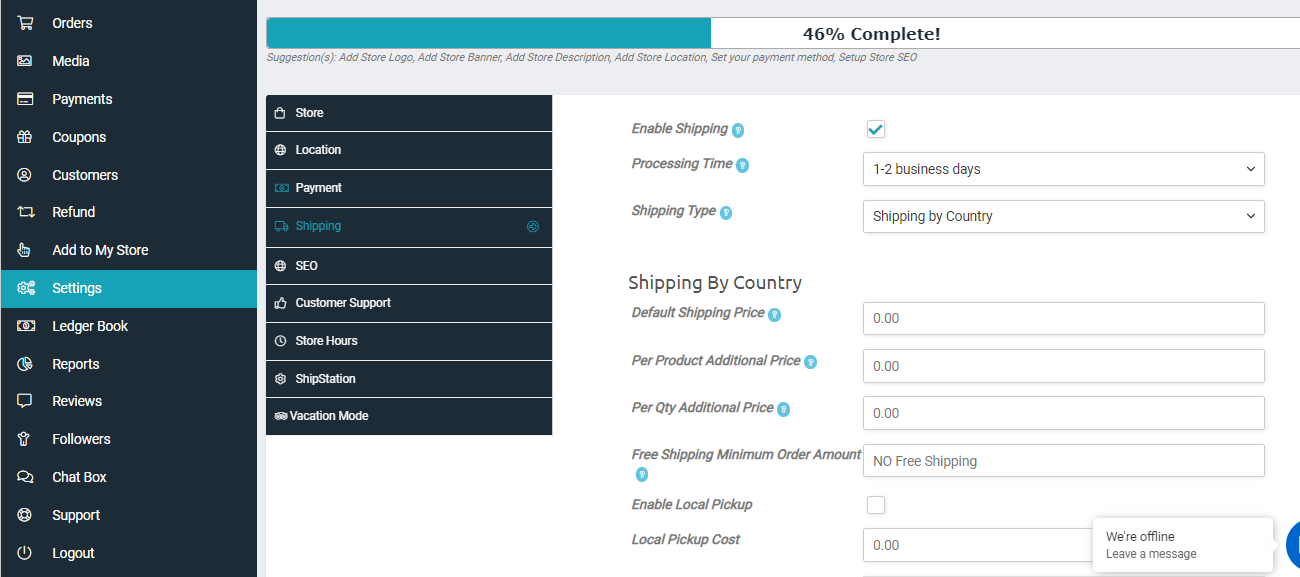
Task: Click the Refund arrows icon
Action: click(x=25, y=212)
